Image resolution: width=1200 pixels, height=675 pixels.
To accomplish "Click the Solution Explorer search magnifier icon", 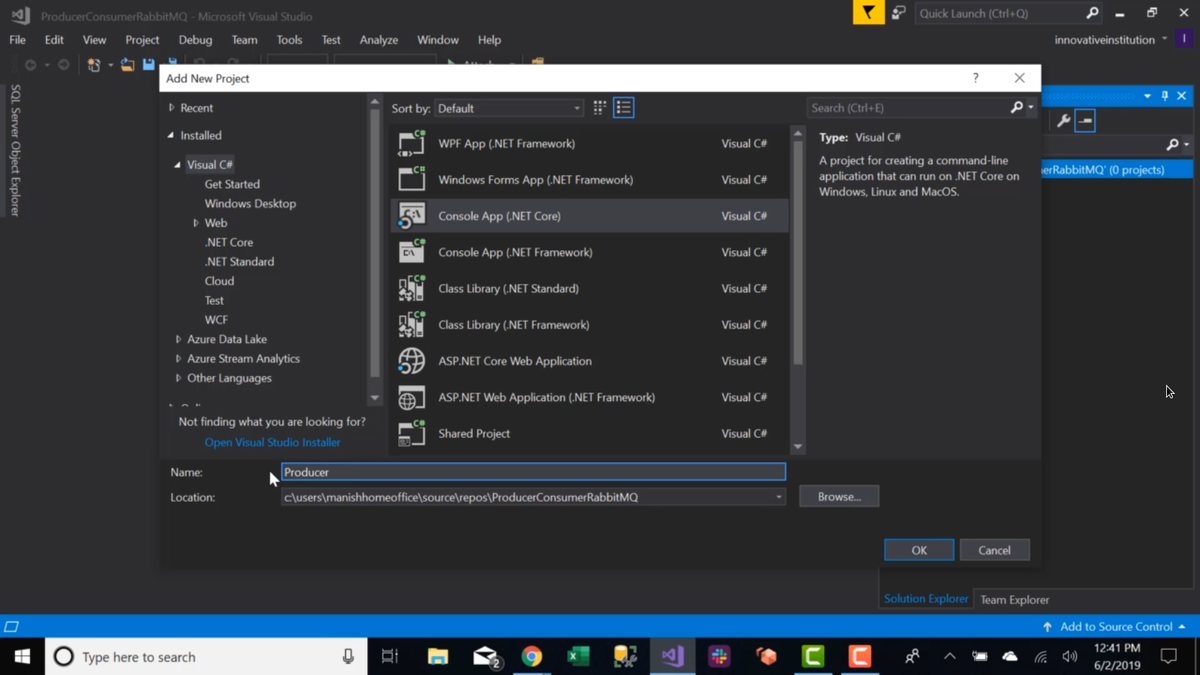I will click(x=1173, y=145).
